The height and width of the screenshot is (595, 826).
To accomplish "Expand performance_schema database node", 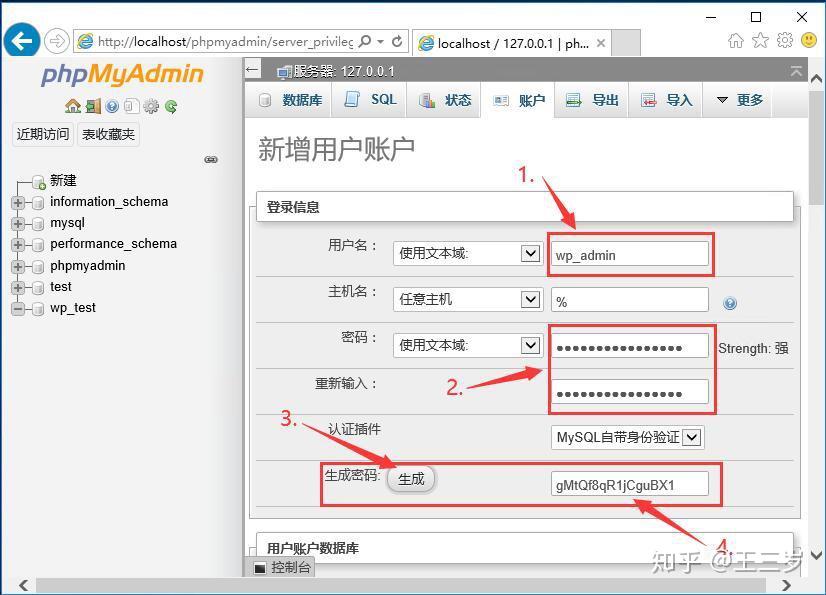I will coord(17,245).
